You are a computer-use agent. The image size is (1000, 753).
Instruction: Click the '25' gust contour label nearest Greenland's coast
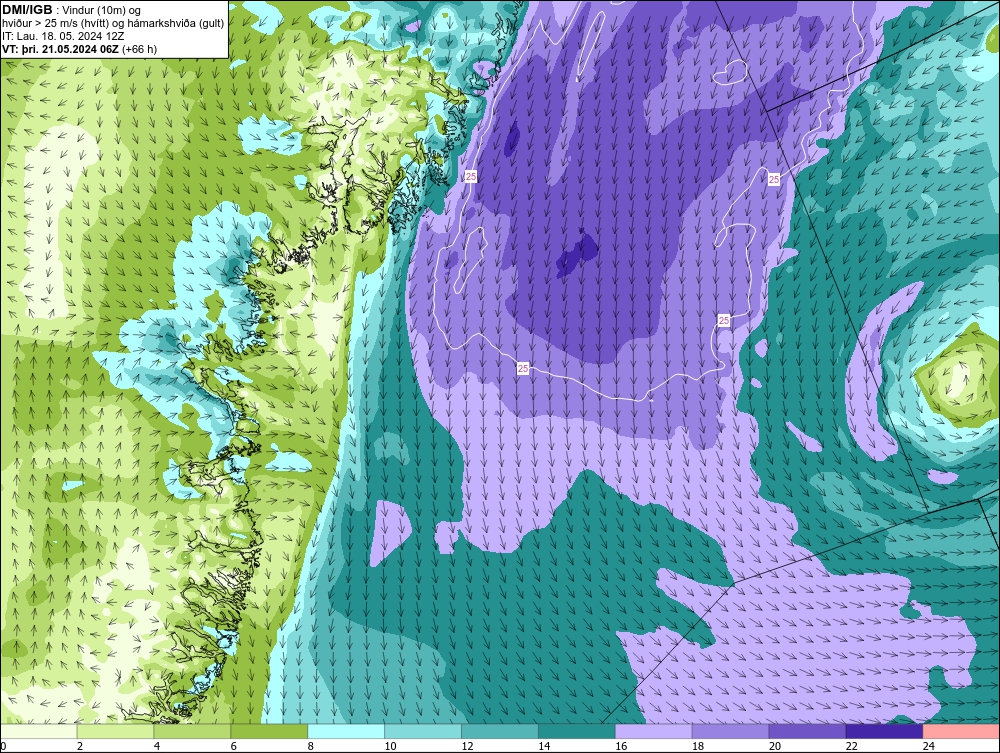pyautogui.click(x=471, y=177)
